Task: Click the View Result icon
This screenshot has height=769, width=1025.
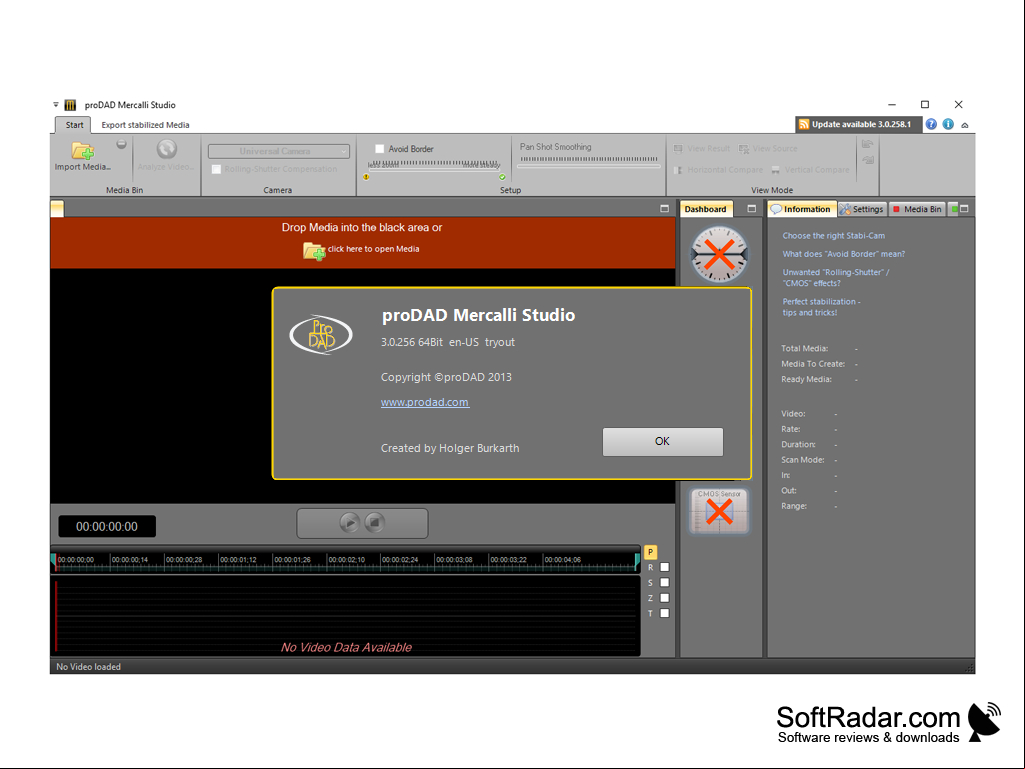Action: (679, 148)
